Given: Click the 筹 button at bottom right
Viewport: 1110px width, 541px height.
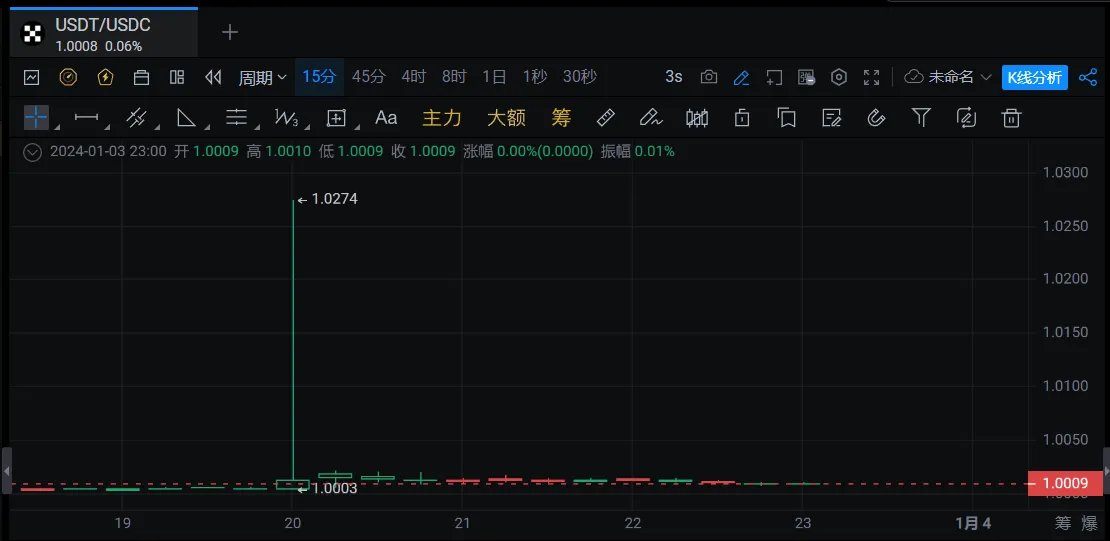Looking at the screenshot, I should (1064, 523).
